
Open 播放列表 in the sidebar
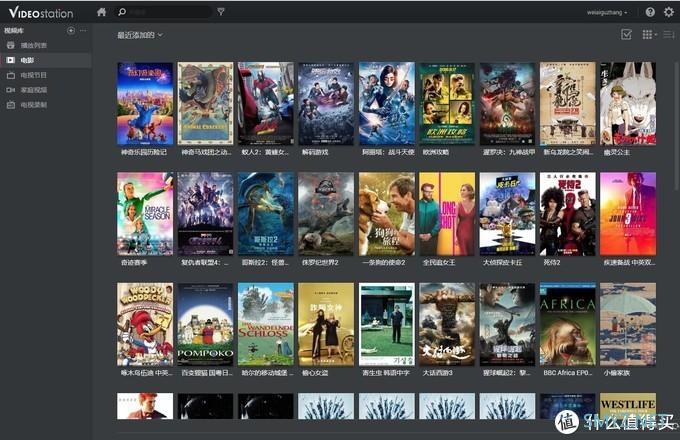46,45
